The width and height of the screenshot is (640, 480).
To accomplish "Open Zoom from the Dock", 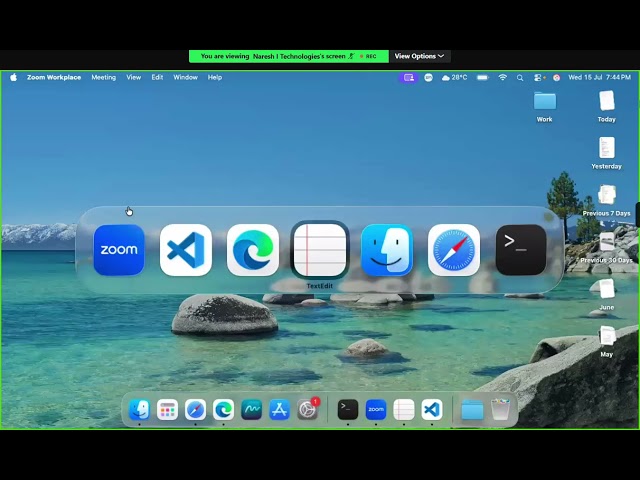I will click(x=376, y=409).
